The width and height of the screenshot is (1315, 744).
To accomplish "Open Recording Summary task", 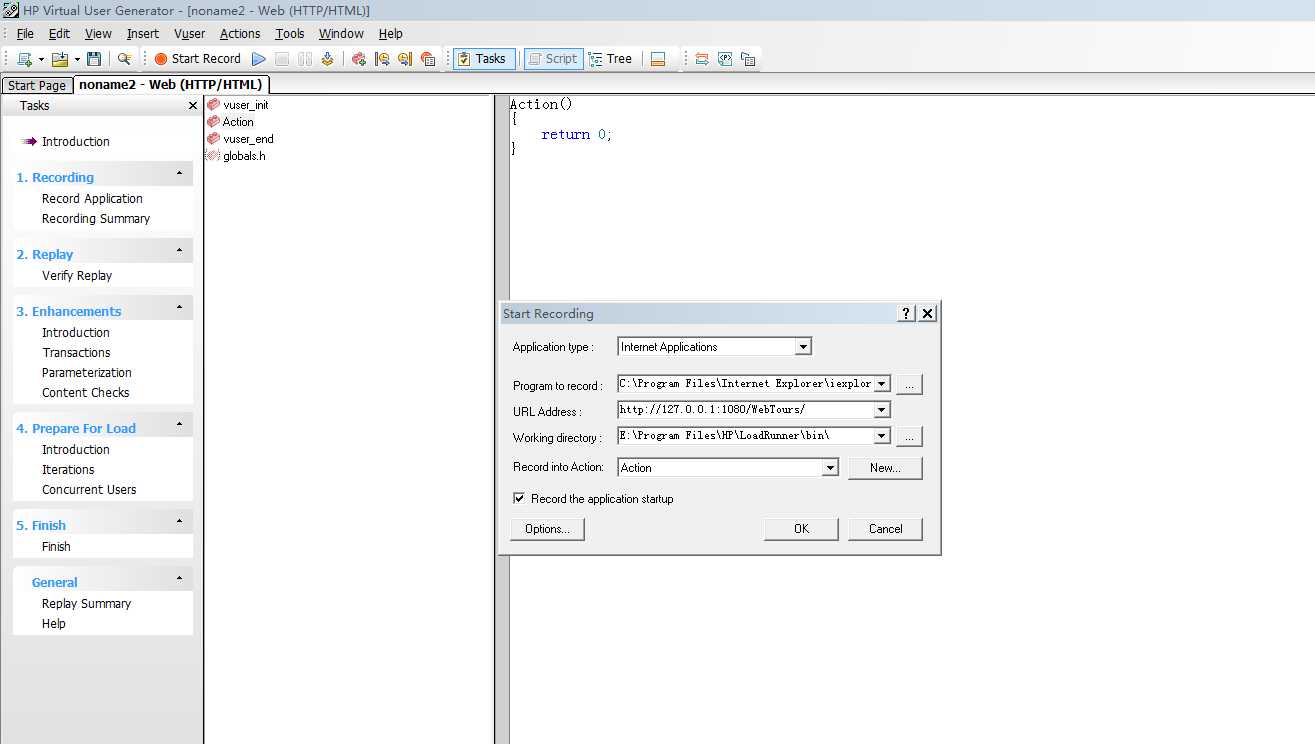I will click(96, 219).
